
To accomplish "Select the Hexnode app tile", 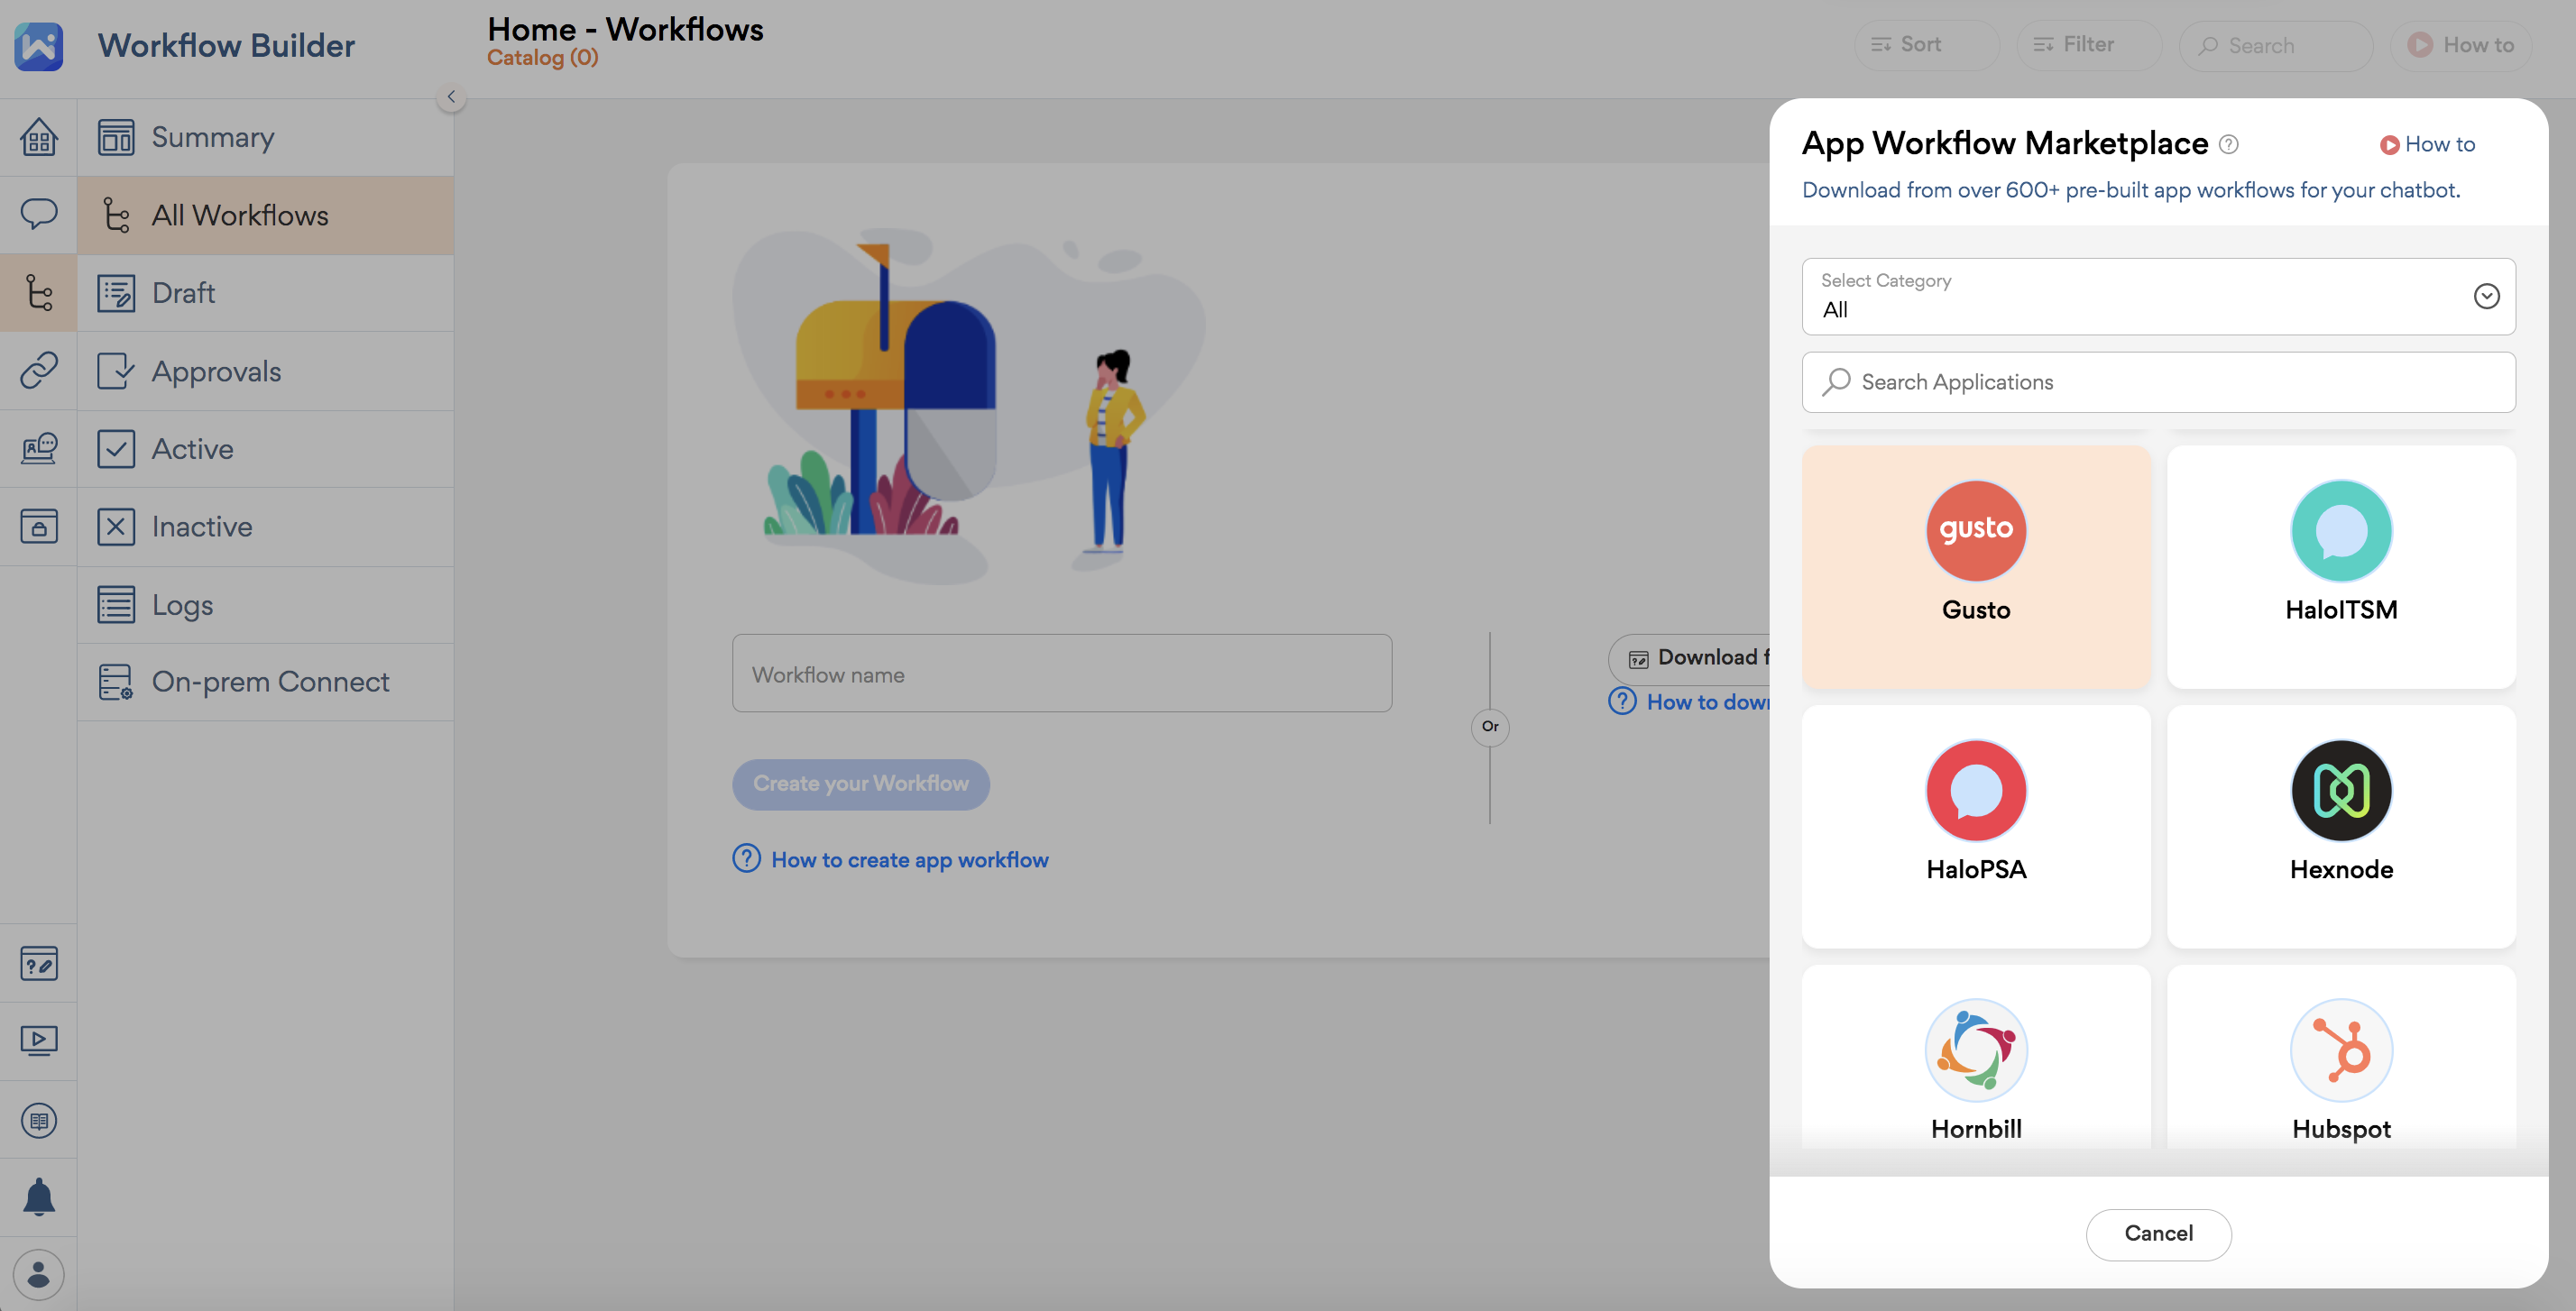I will pos(2341,826).
